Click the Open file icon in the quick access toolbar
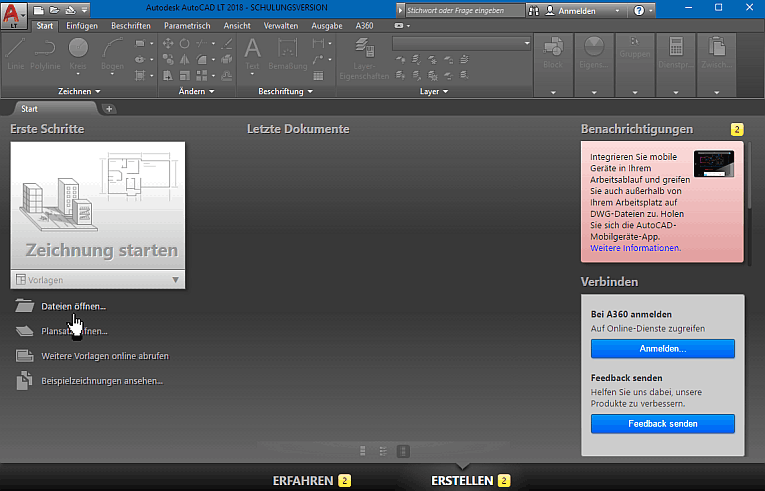765x491 pixels. pyautogui.click(x=54, y=10)
